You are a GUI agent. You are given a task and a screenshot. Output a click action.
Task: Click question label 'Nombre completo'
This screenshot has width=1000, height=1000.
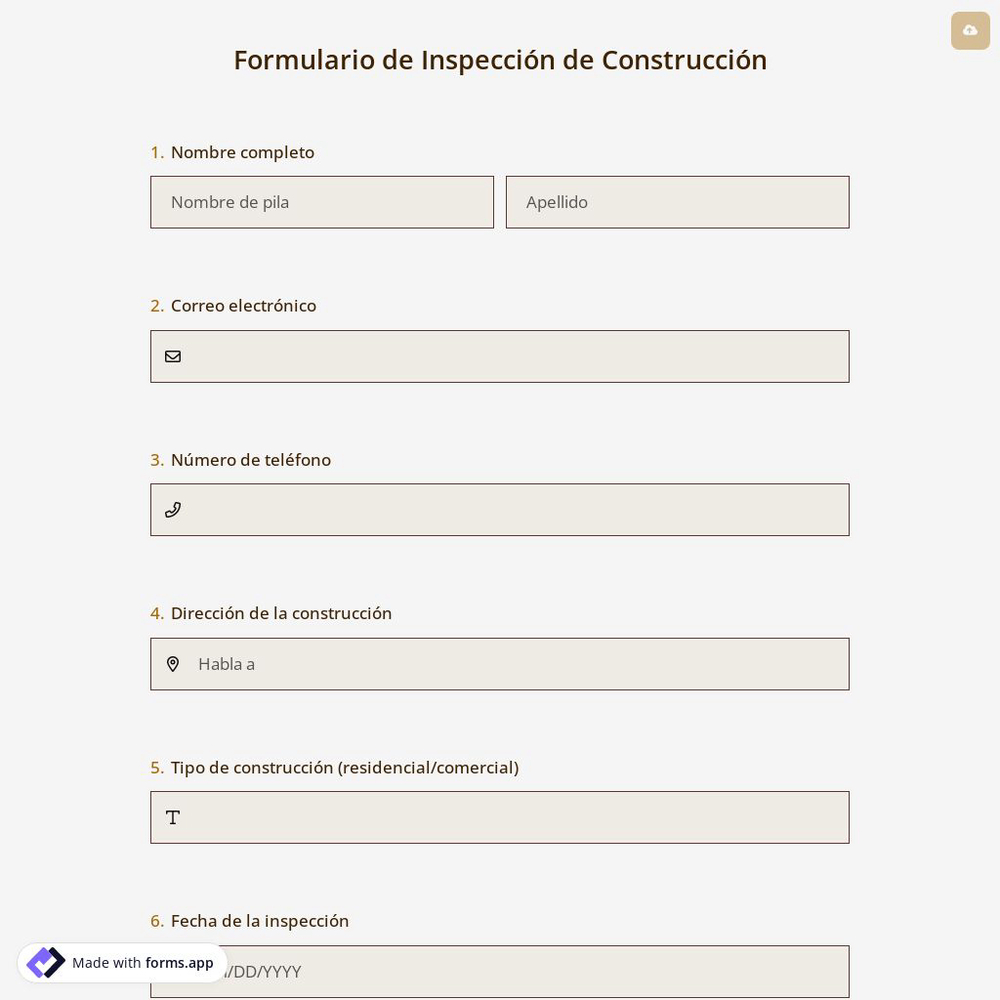click(x=242, y=152)
